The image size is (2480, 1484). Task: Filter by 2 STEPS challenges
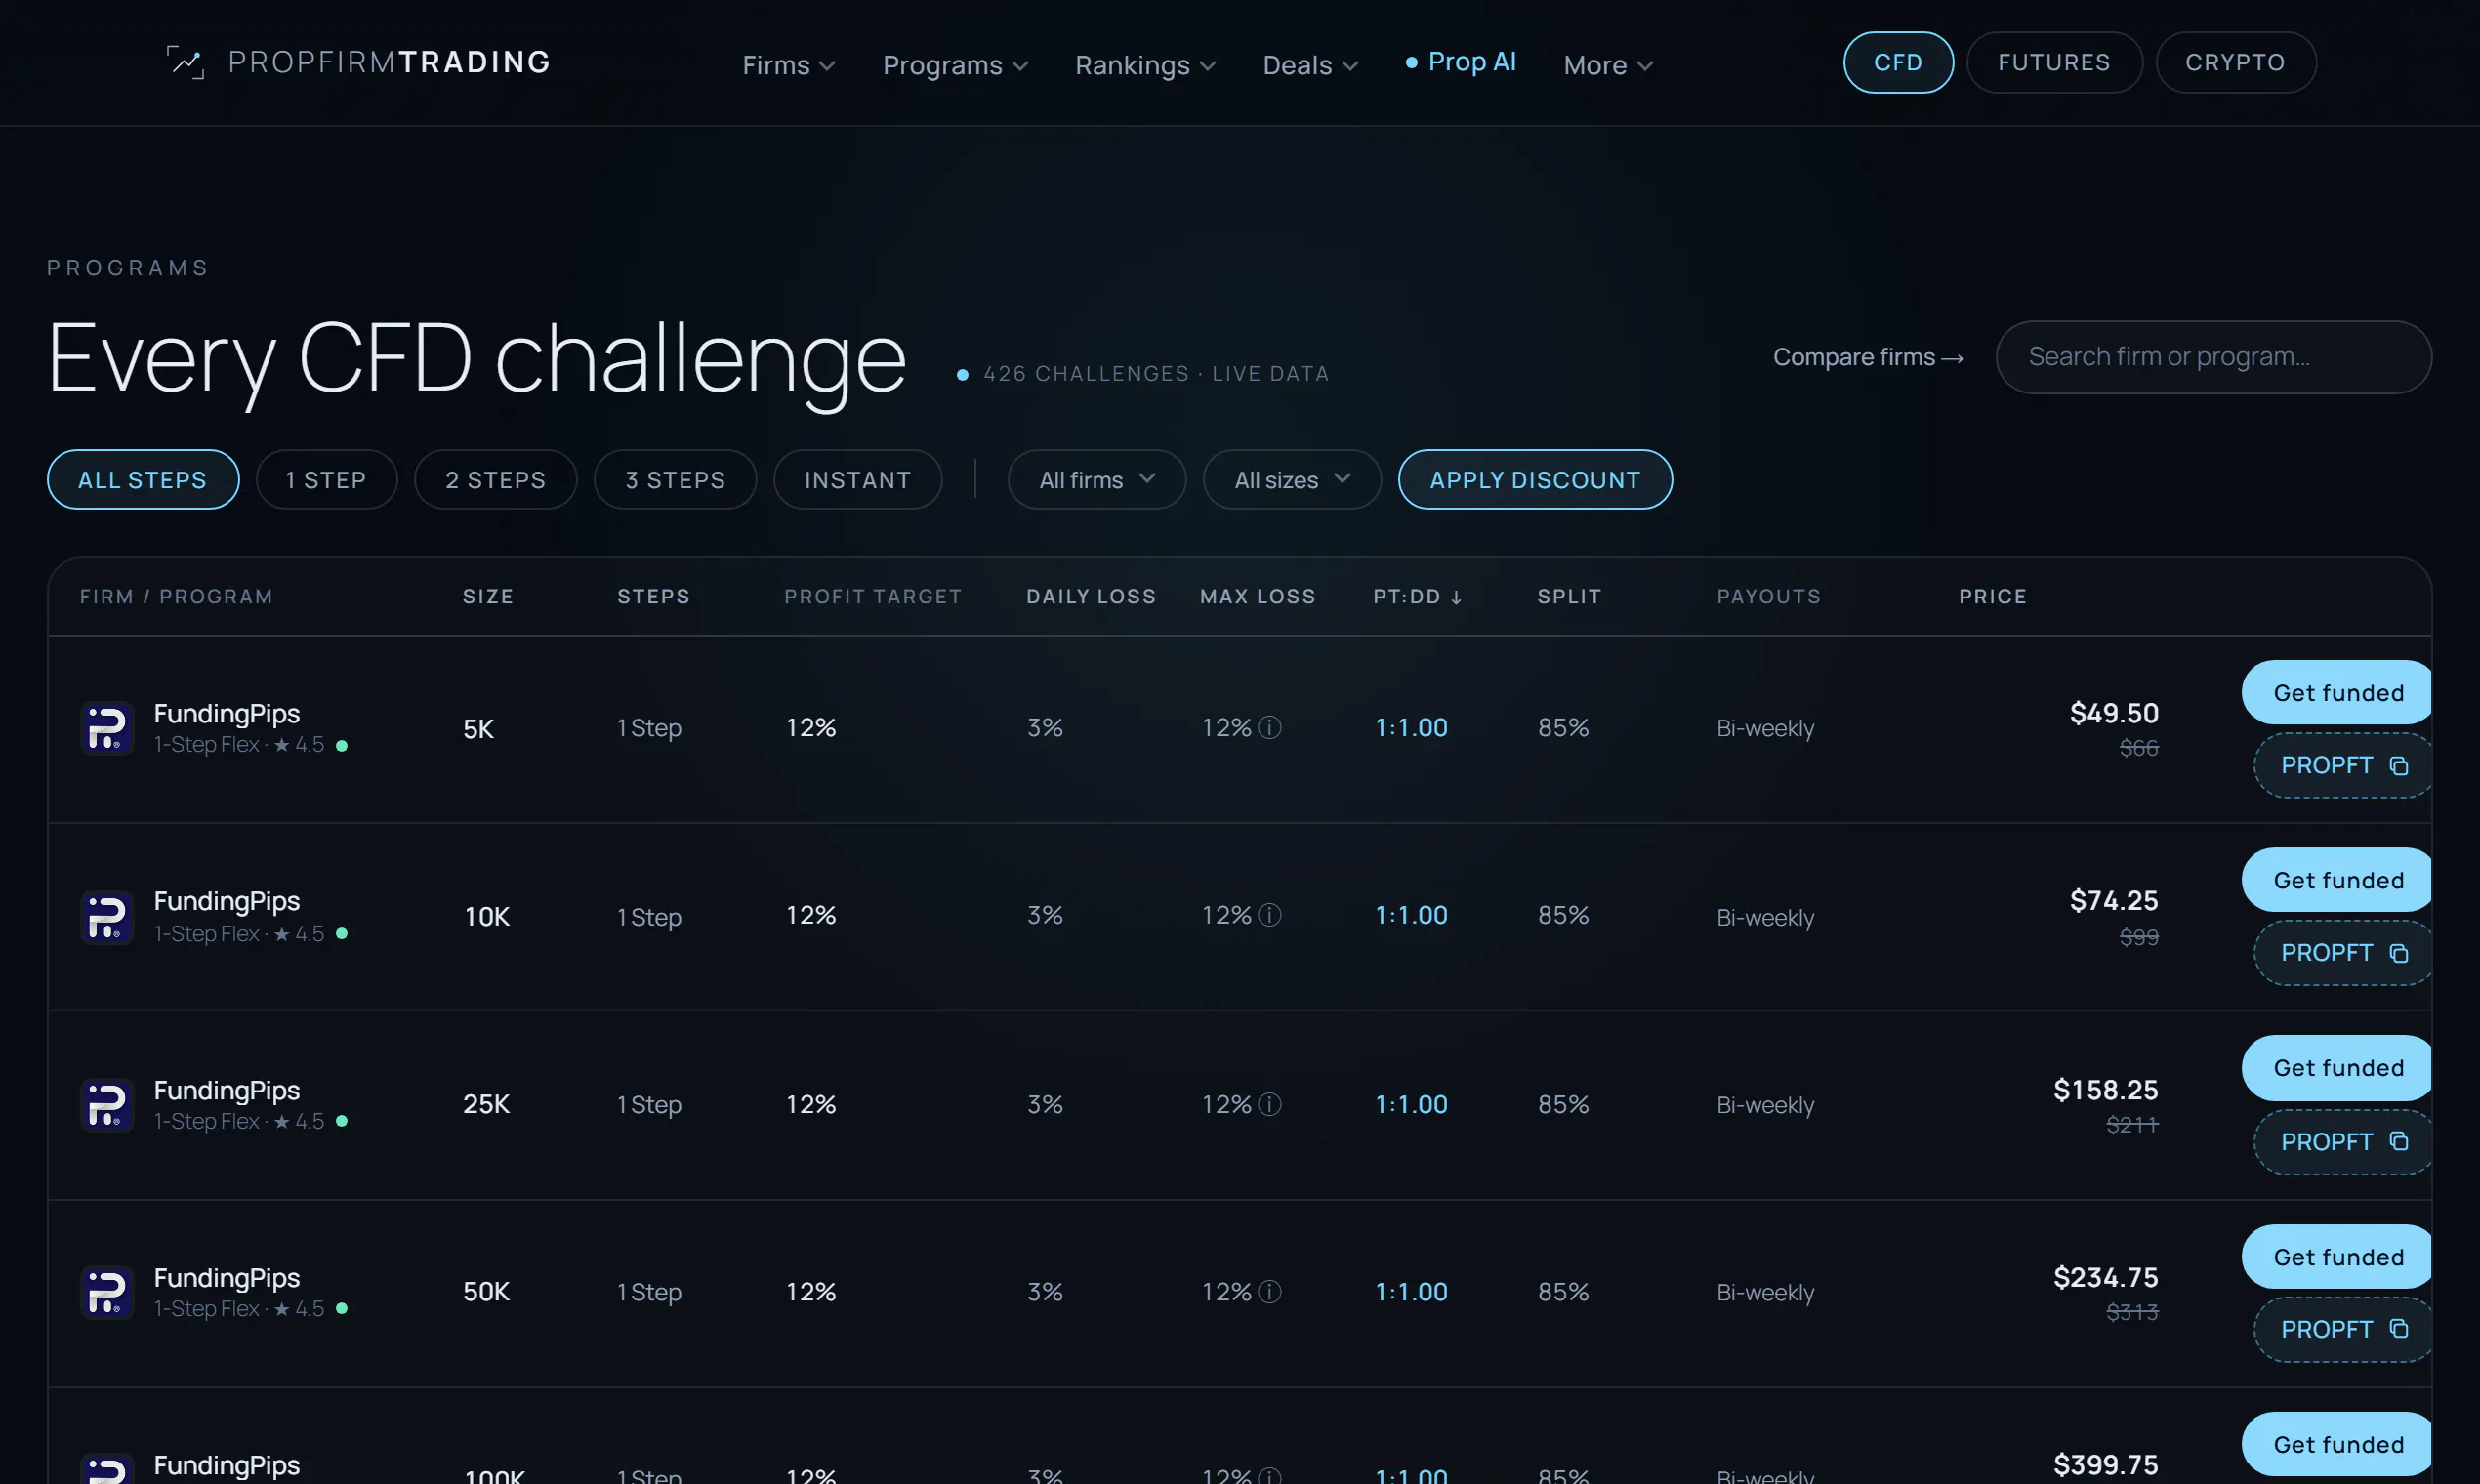(496, 480)
